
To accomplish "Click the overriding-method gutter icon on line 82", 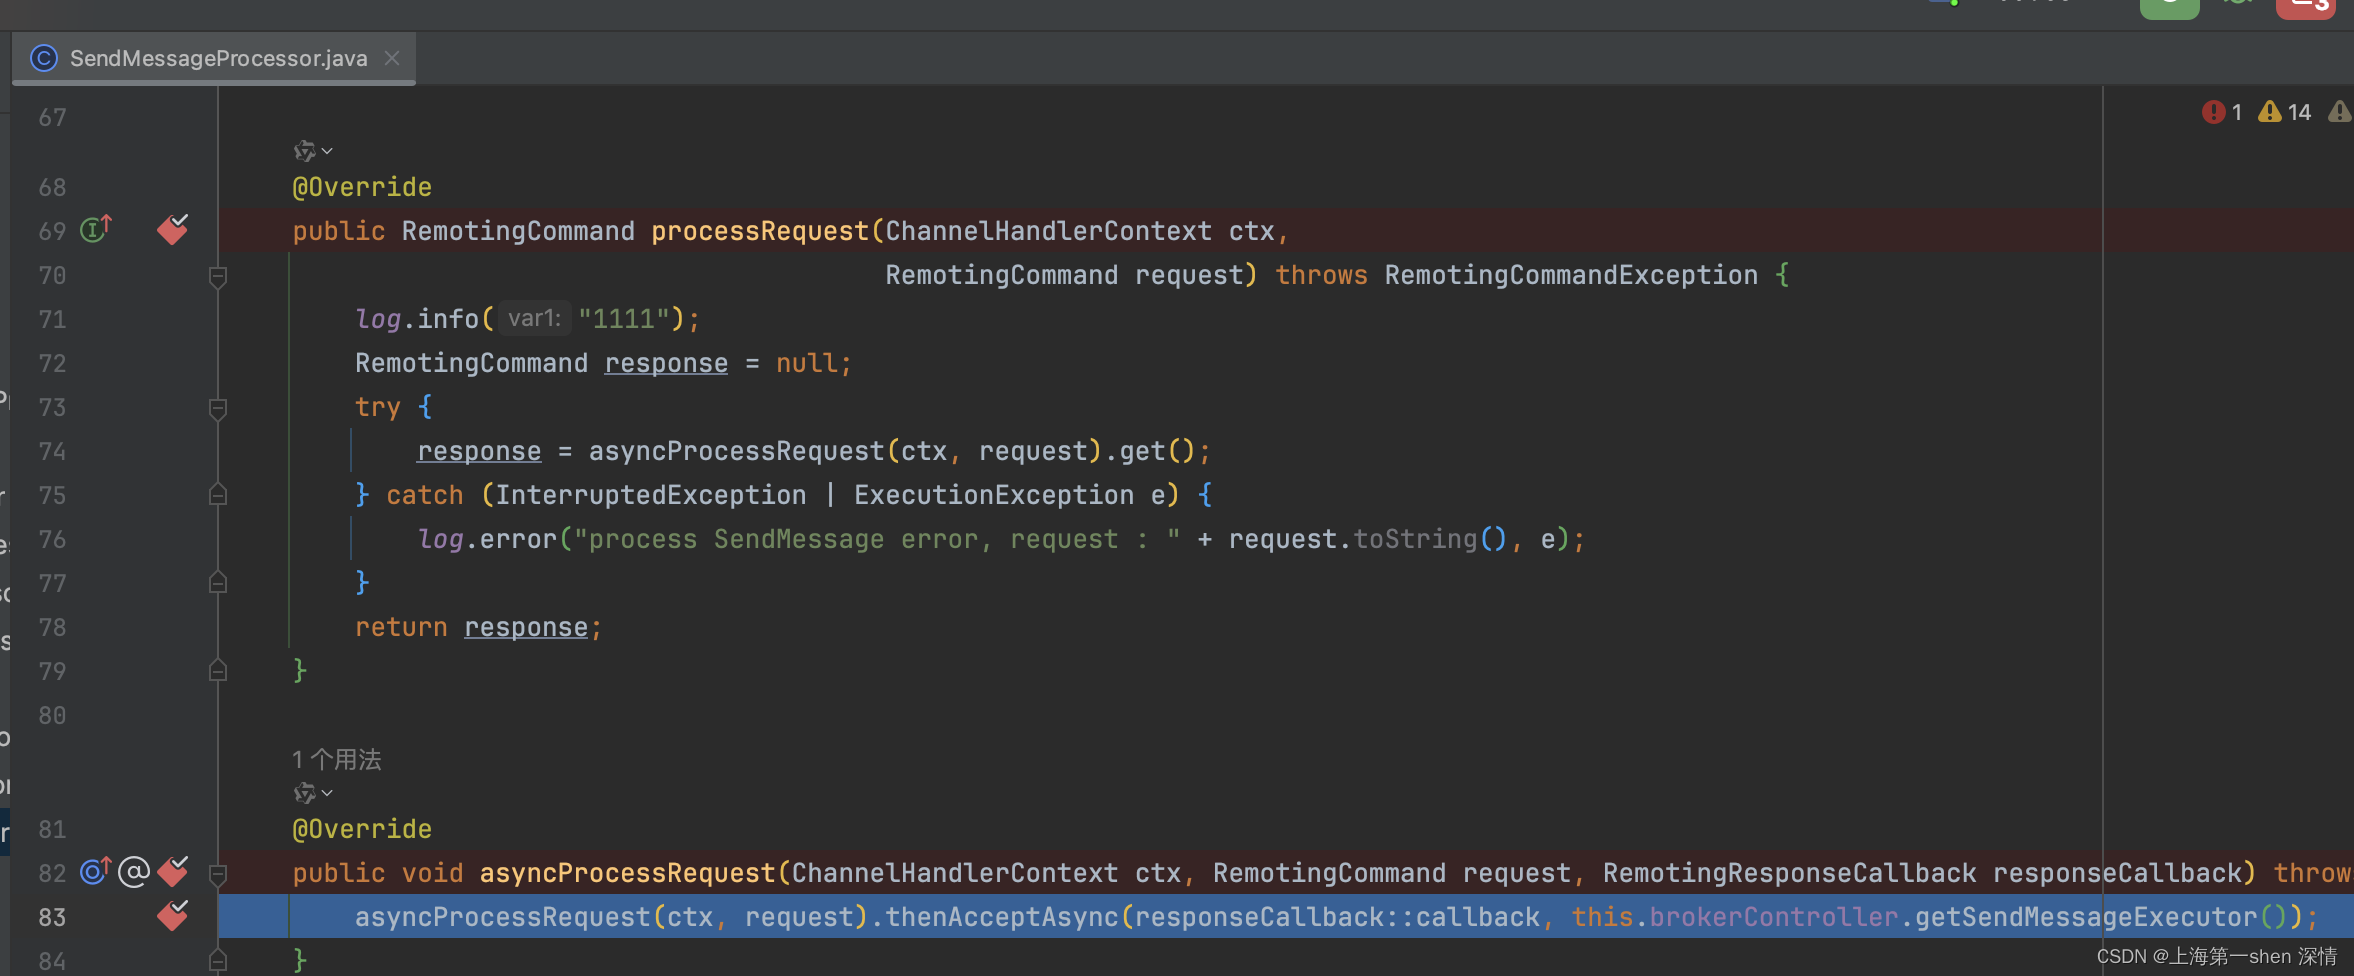I will [96, 871].
